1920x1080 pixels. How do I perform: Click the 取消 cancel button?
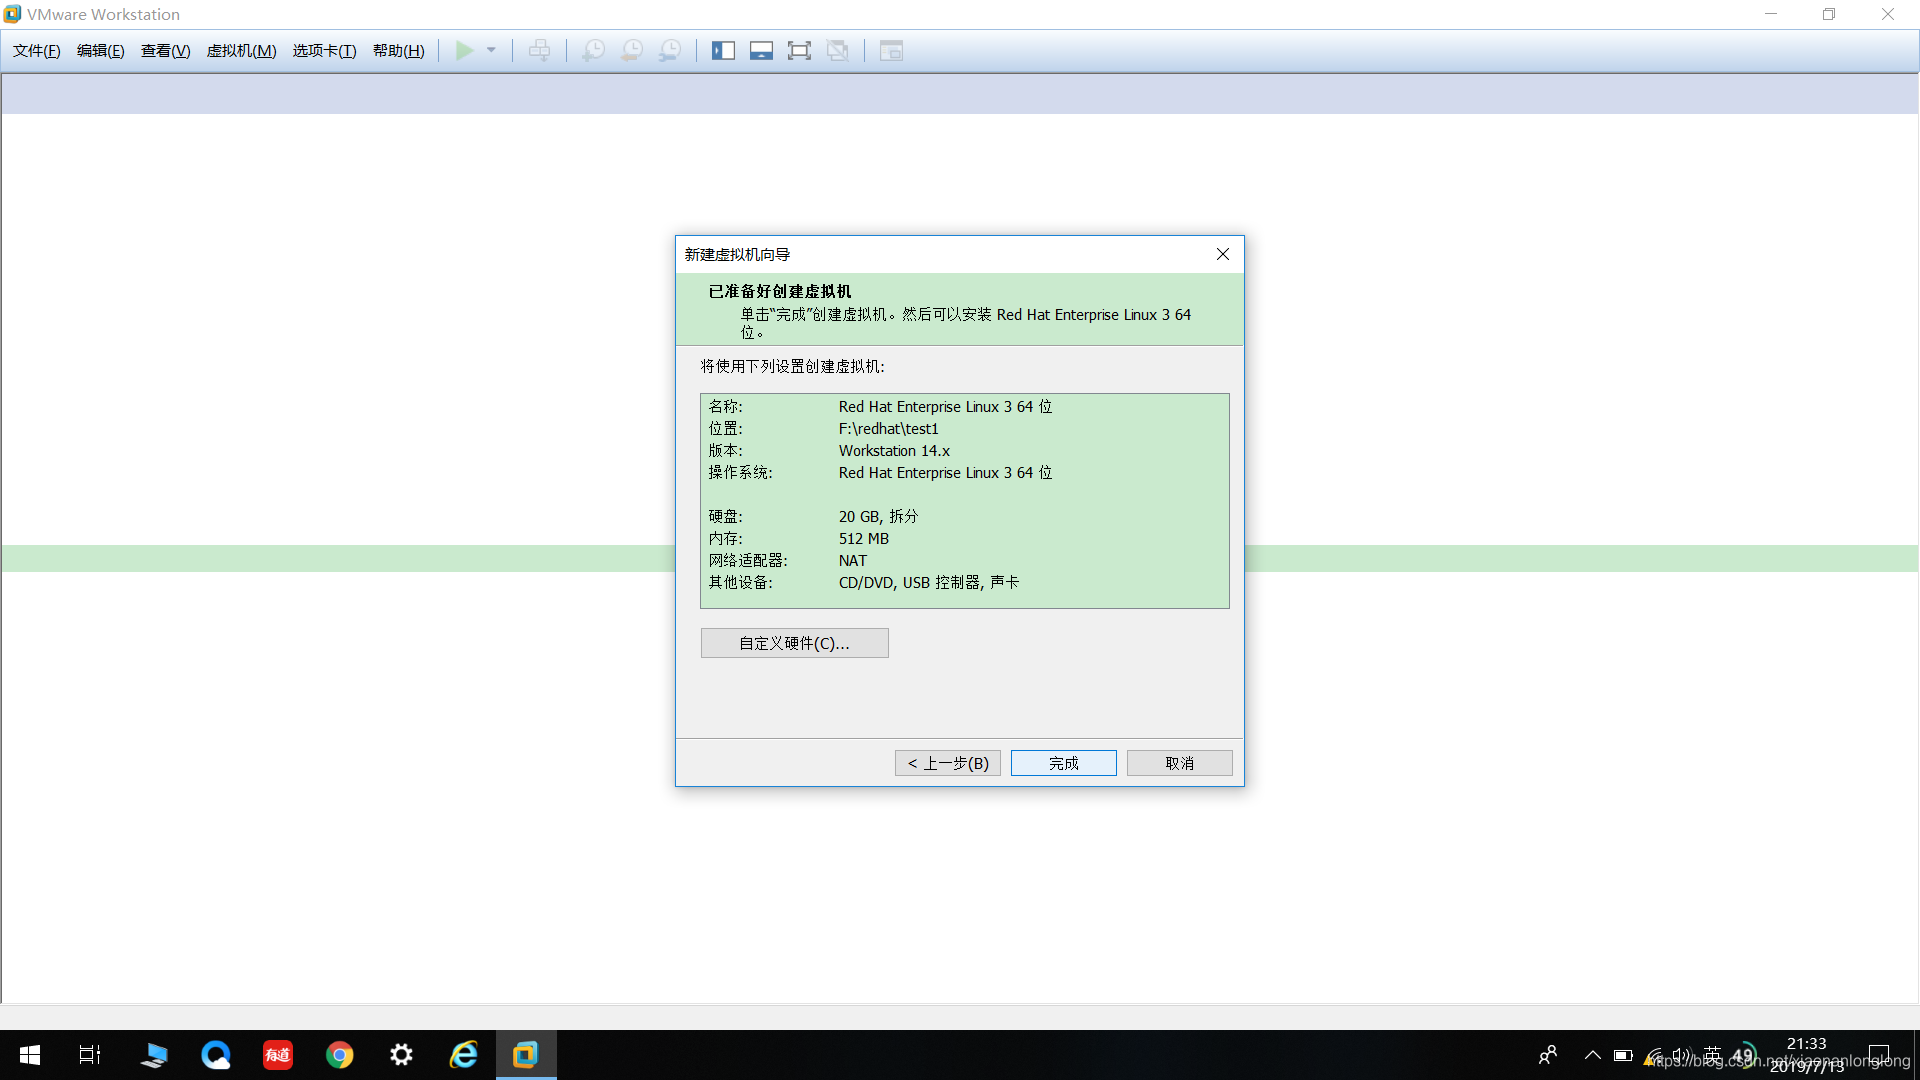pyautogui.click(x=1180, y=763)
